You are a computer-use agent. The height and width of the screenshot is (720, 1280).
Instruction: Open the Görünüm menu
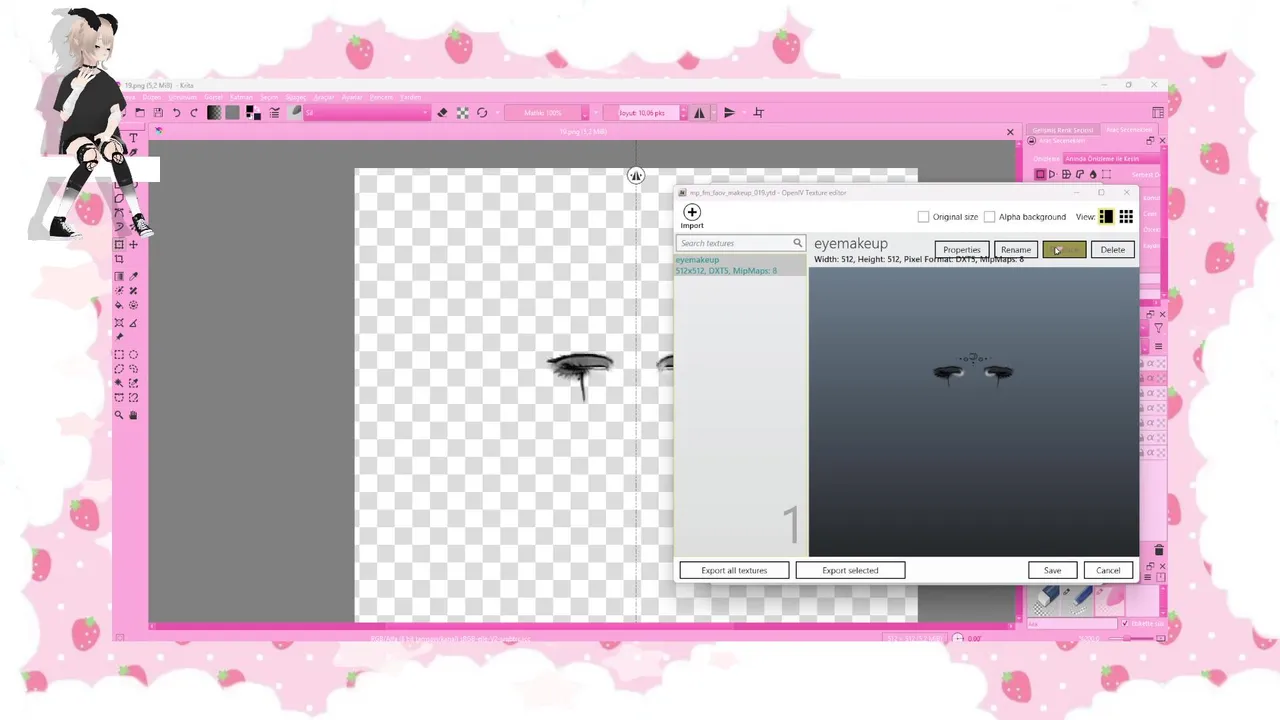click(x=183, y=97)
